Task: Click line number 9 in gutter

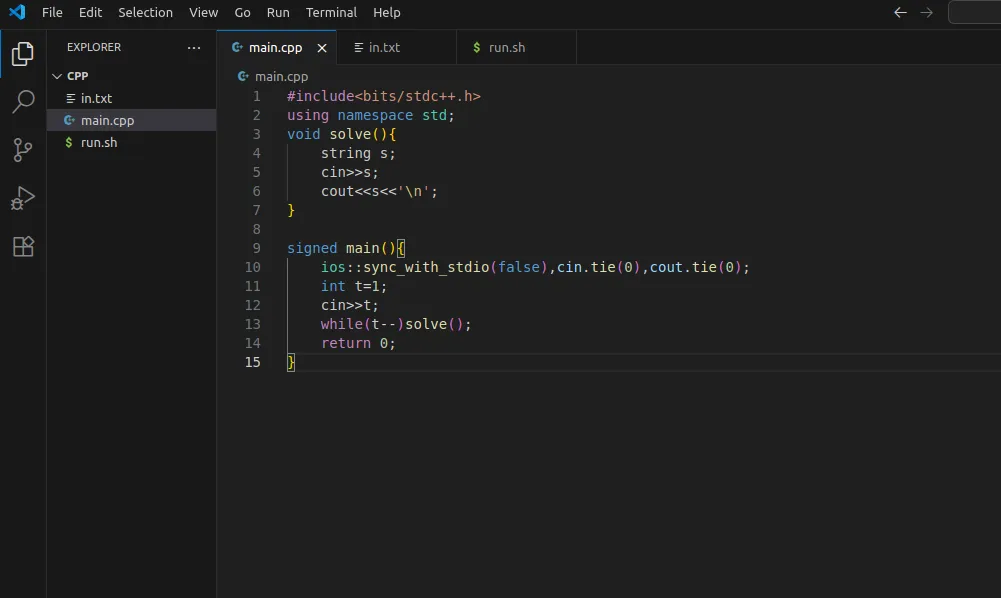Action: 257,248
